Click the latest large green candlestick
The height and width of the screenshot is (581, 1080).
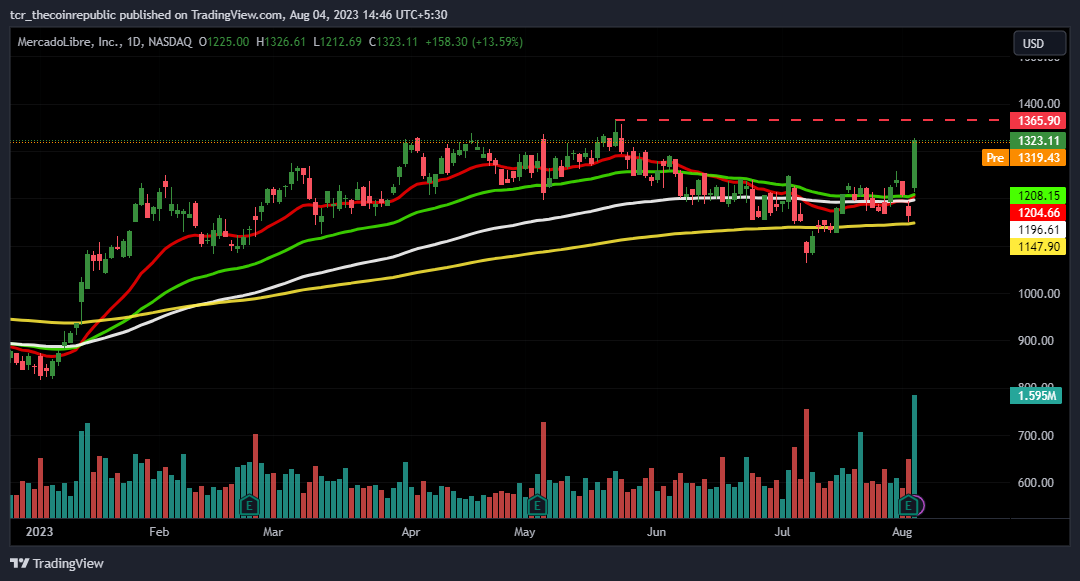click(915, 165)
